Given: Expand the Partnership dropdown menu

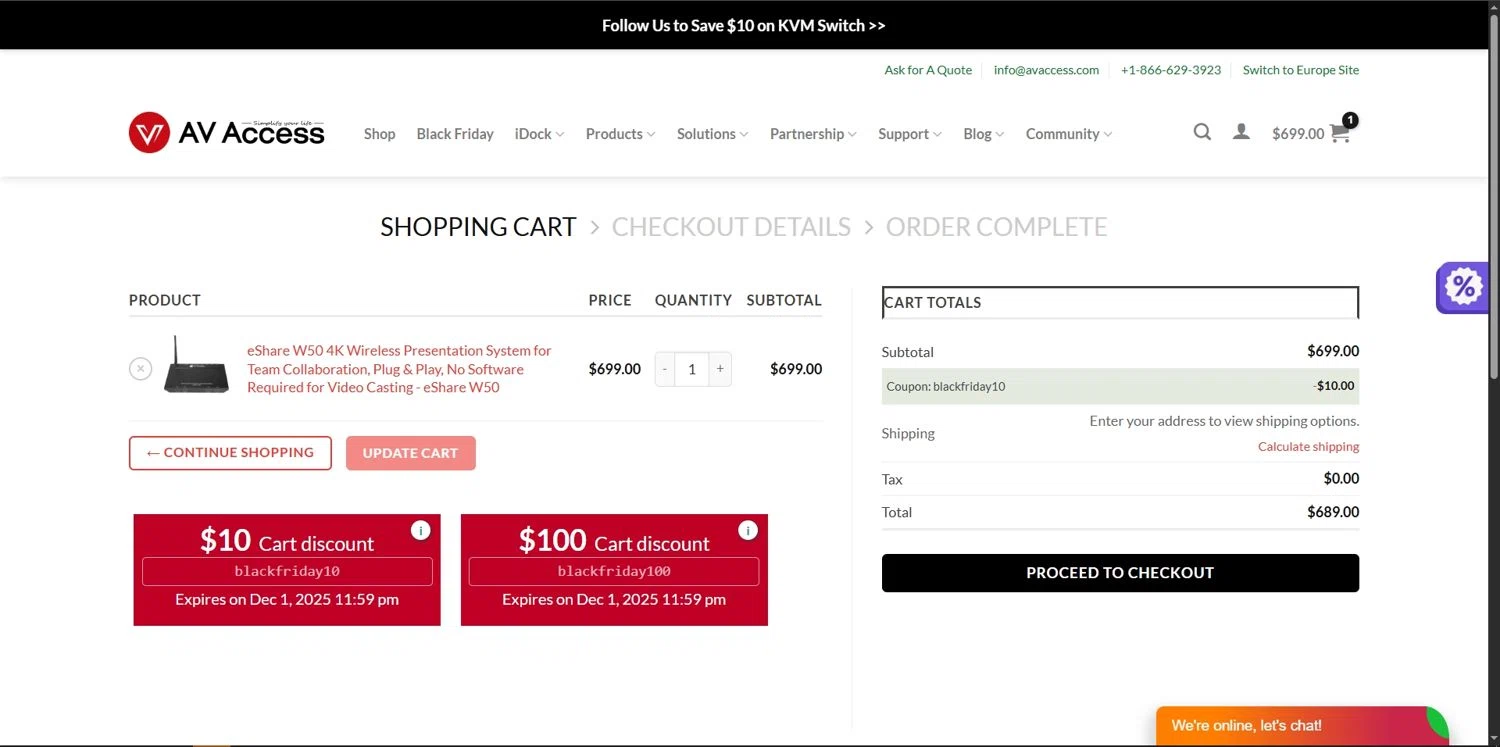Looking at the screenshot, I should pyautogui.click(x=813, y=134).
